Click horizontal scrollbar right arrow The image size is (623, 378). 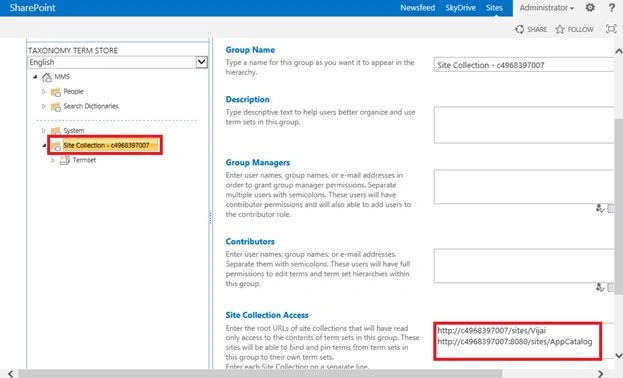point(601,374)
